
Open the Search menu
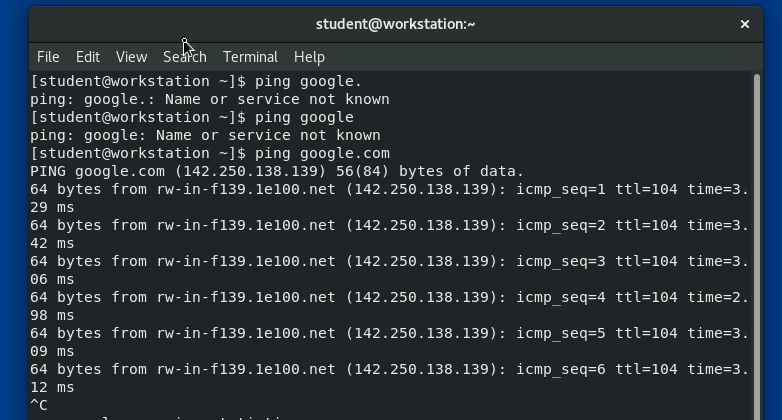(184, 57)
